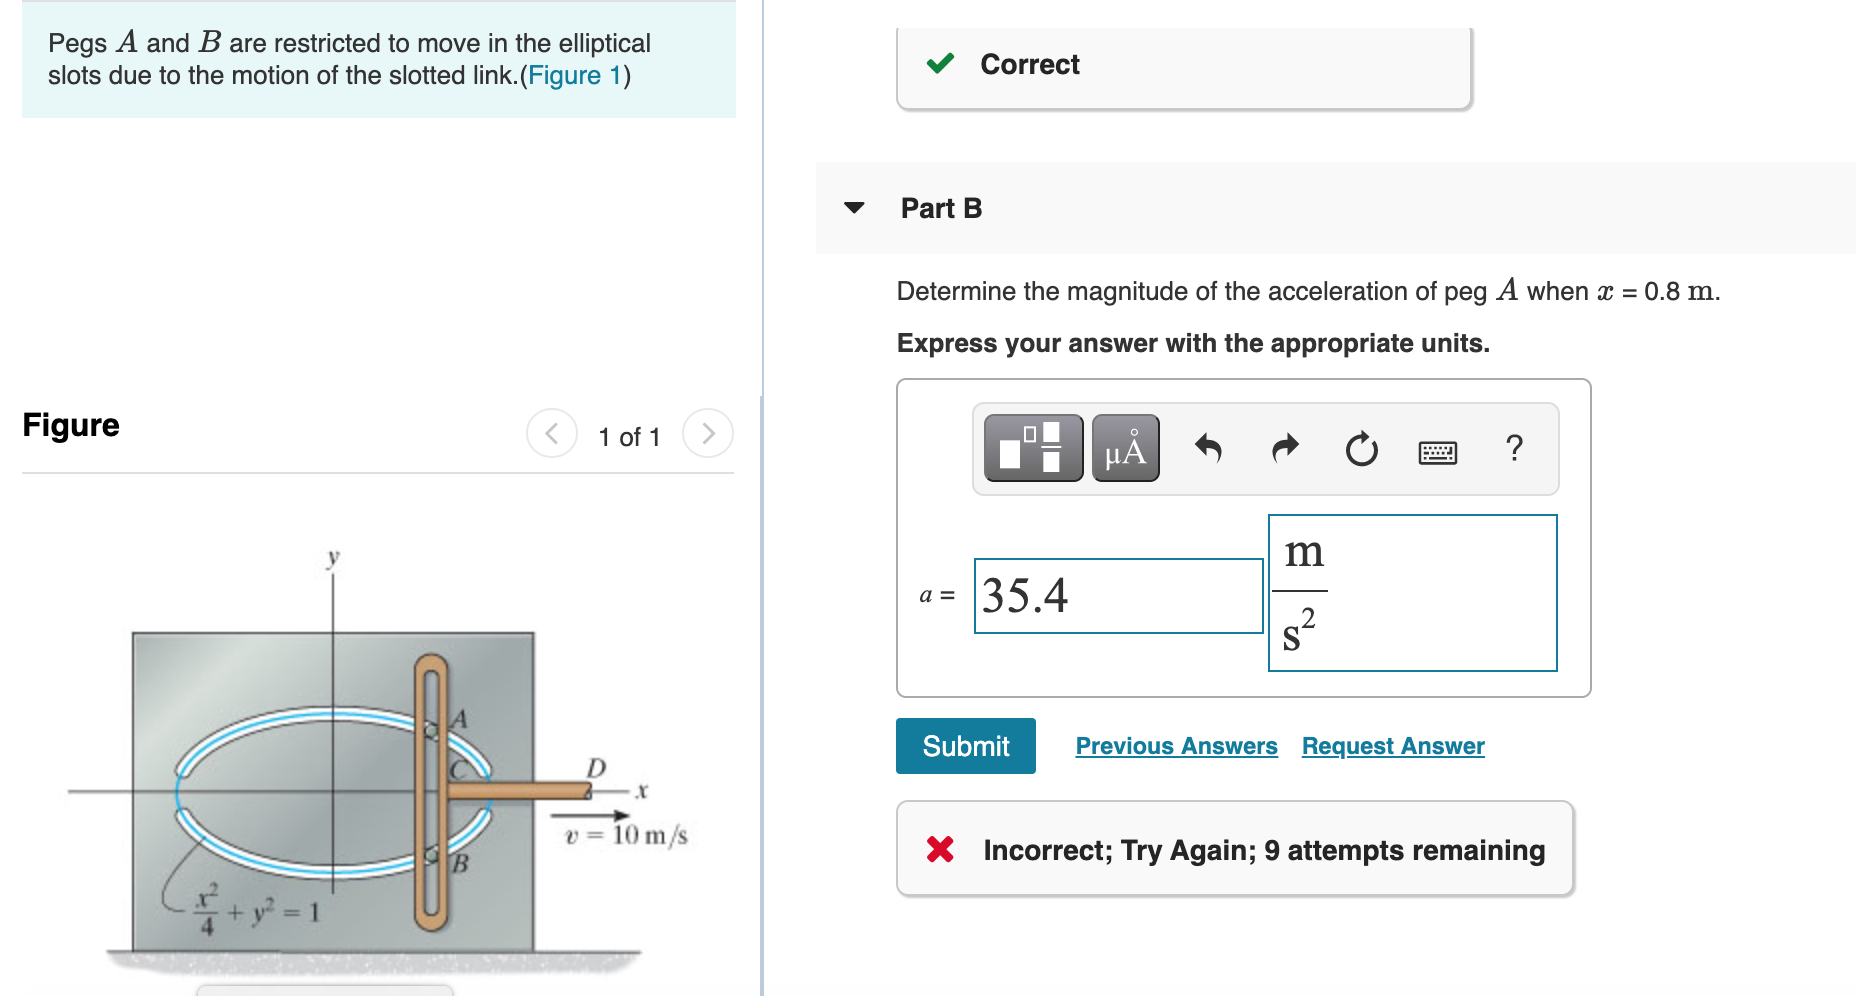Open the on-screen keyboard icon

click(1438, 452)
